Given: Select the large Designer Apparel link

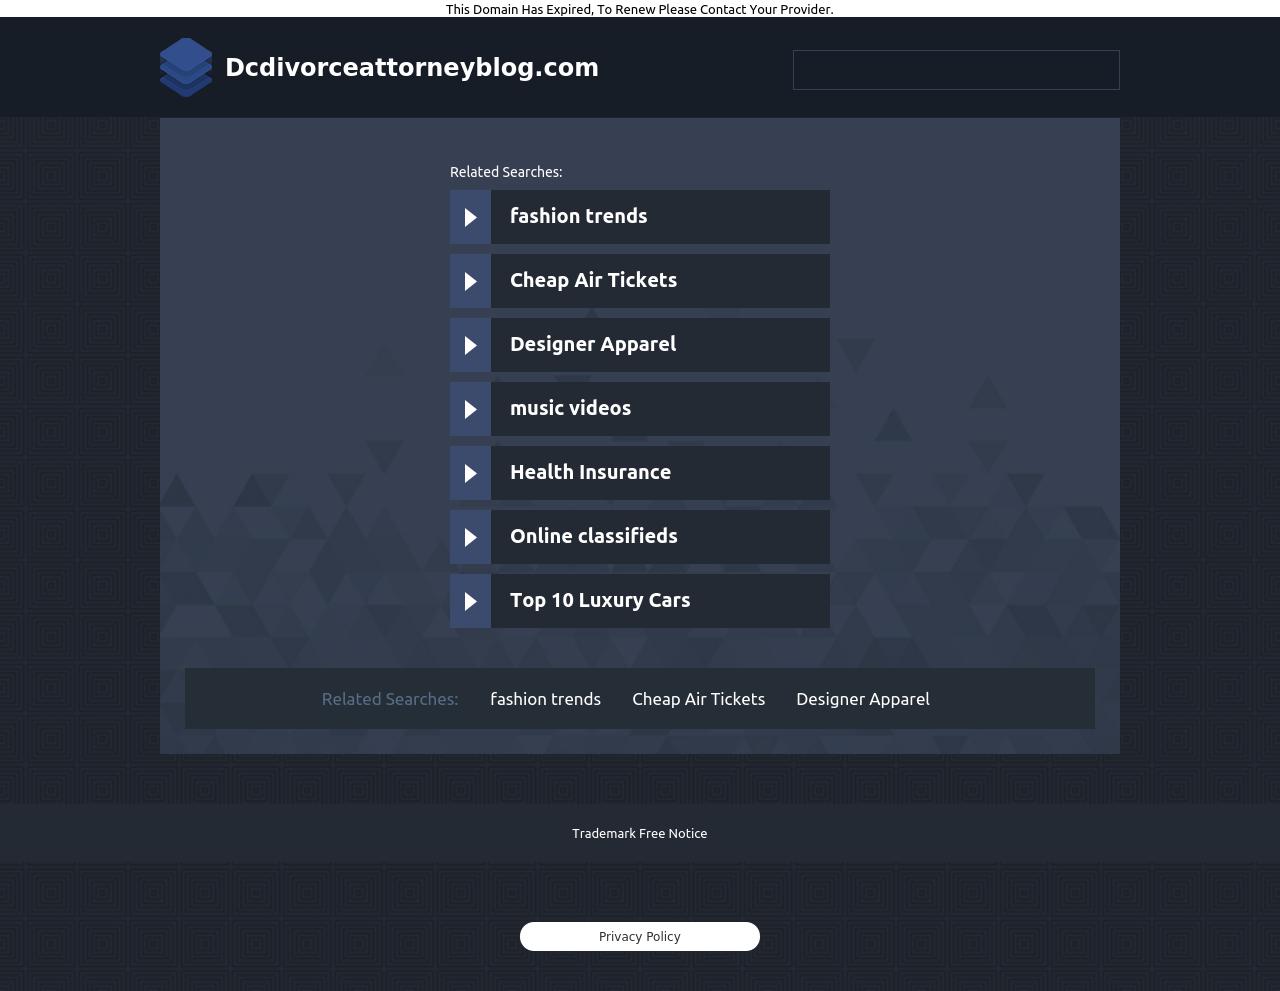Looking at the screenshot, I should coord(592,344).
